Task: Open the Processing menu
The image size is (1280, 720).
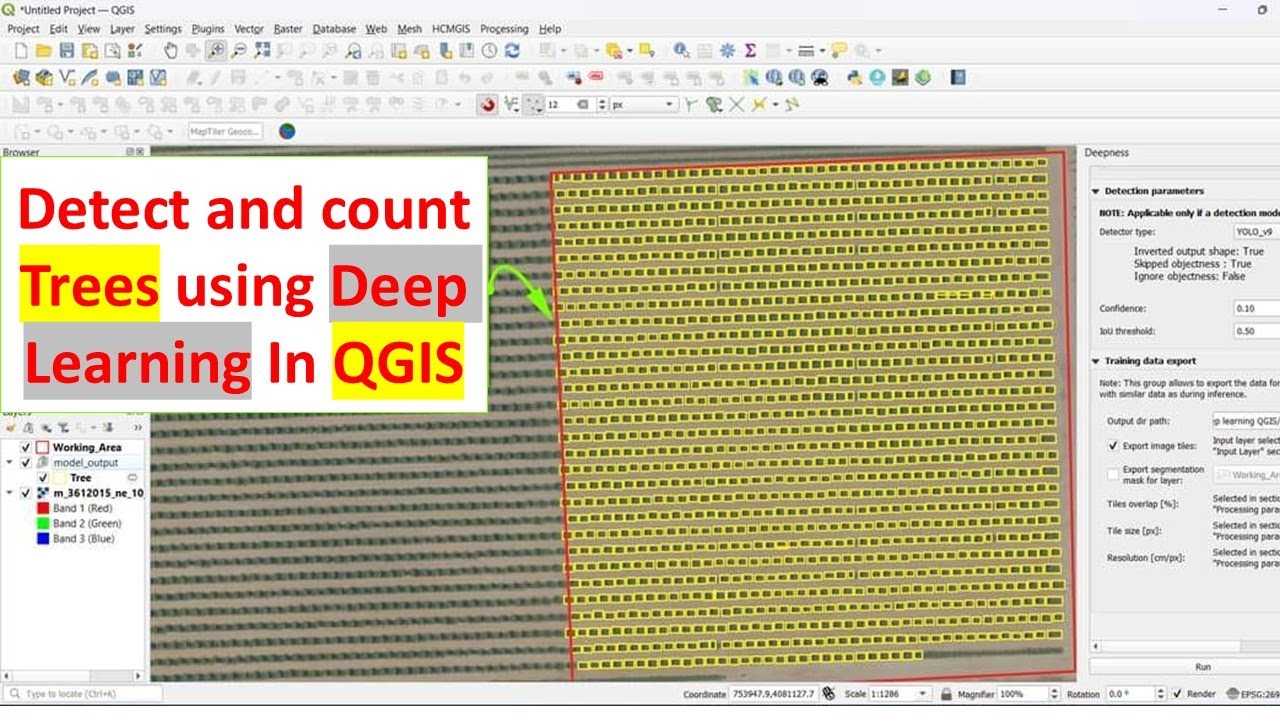Action: (x=504, y=29)
